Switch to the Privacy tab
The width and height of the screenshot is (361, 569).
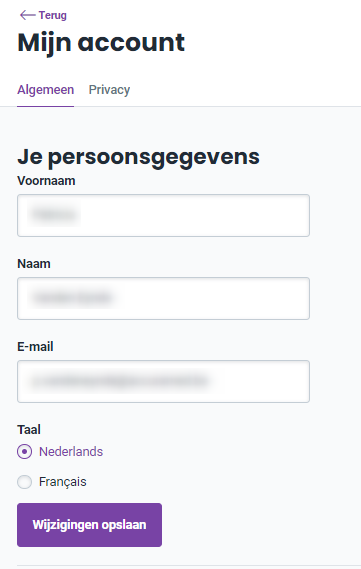(109, 90)
